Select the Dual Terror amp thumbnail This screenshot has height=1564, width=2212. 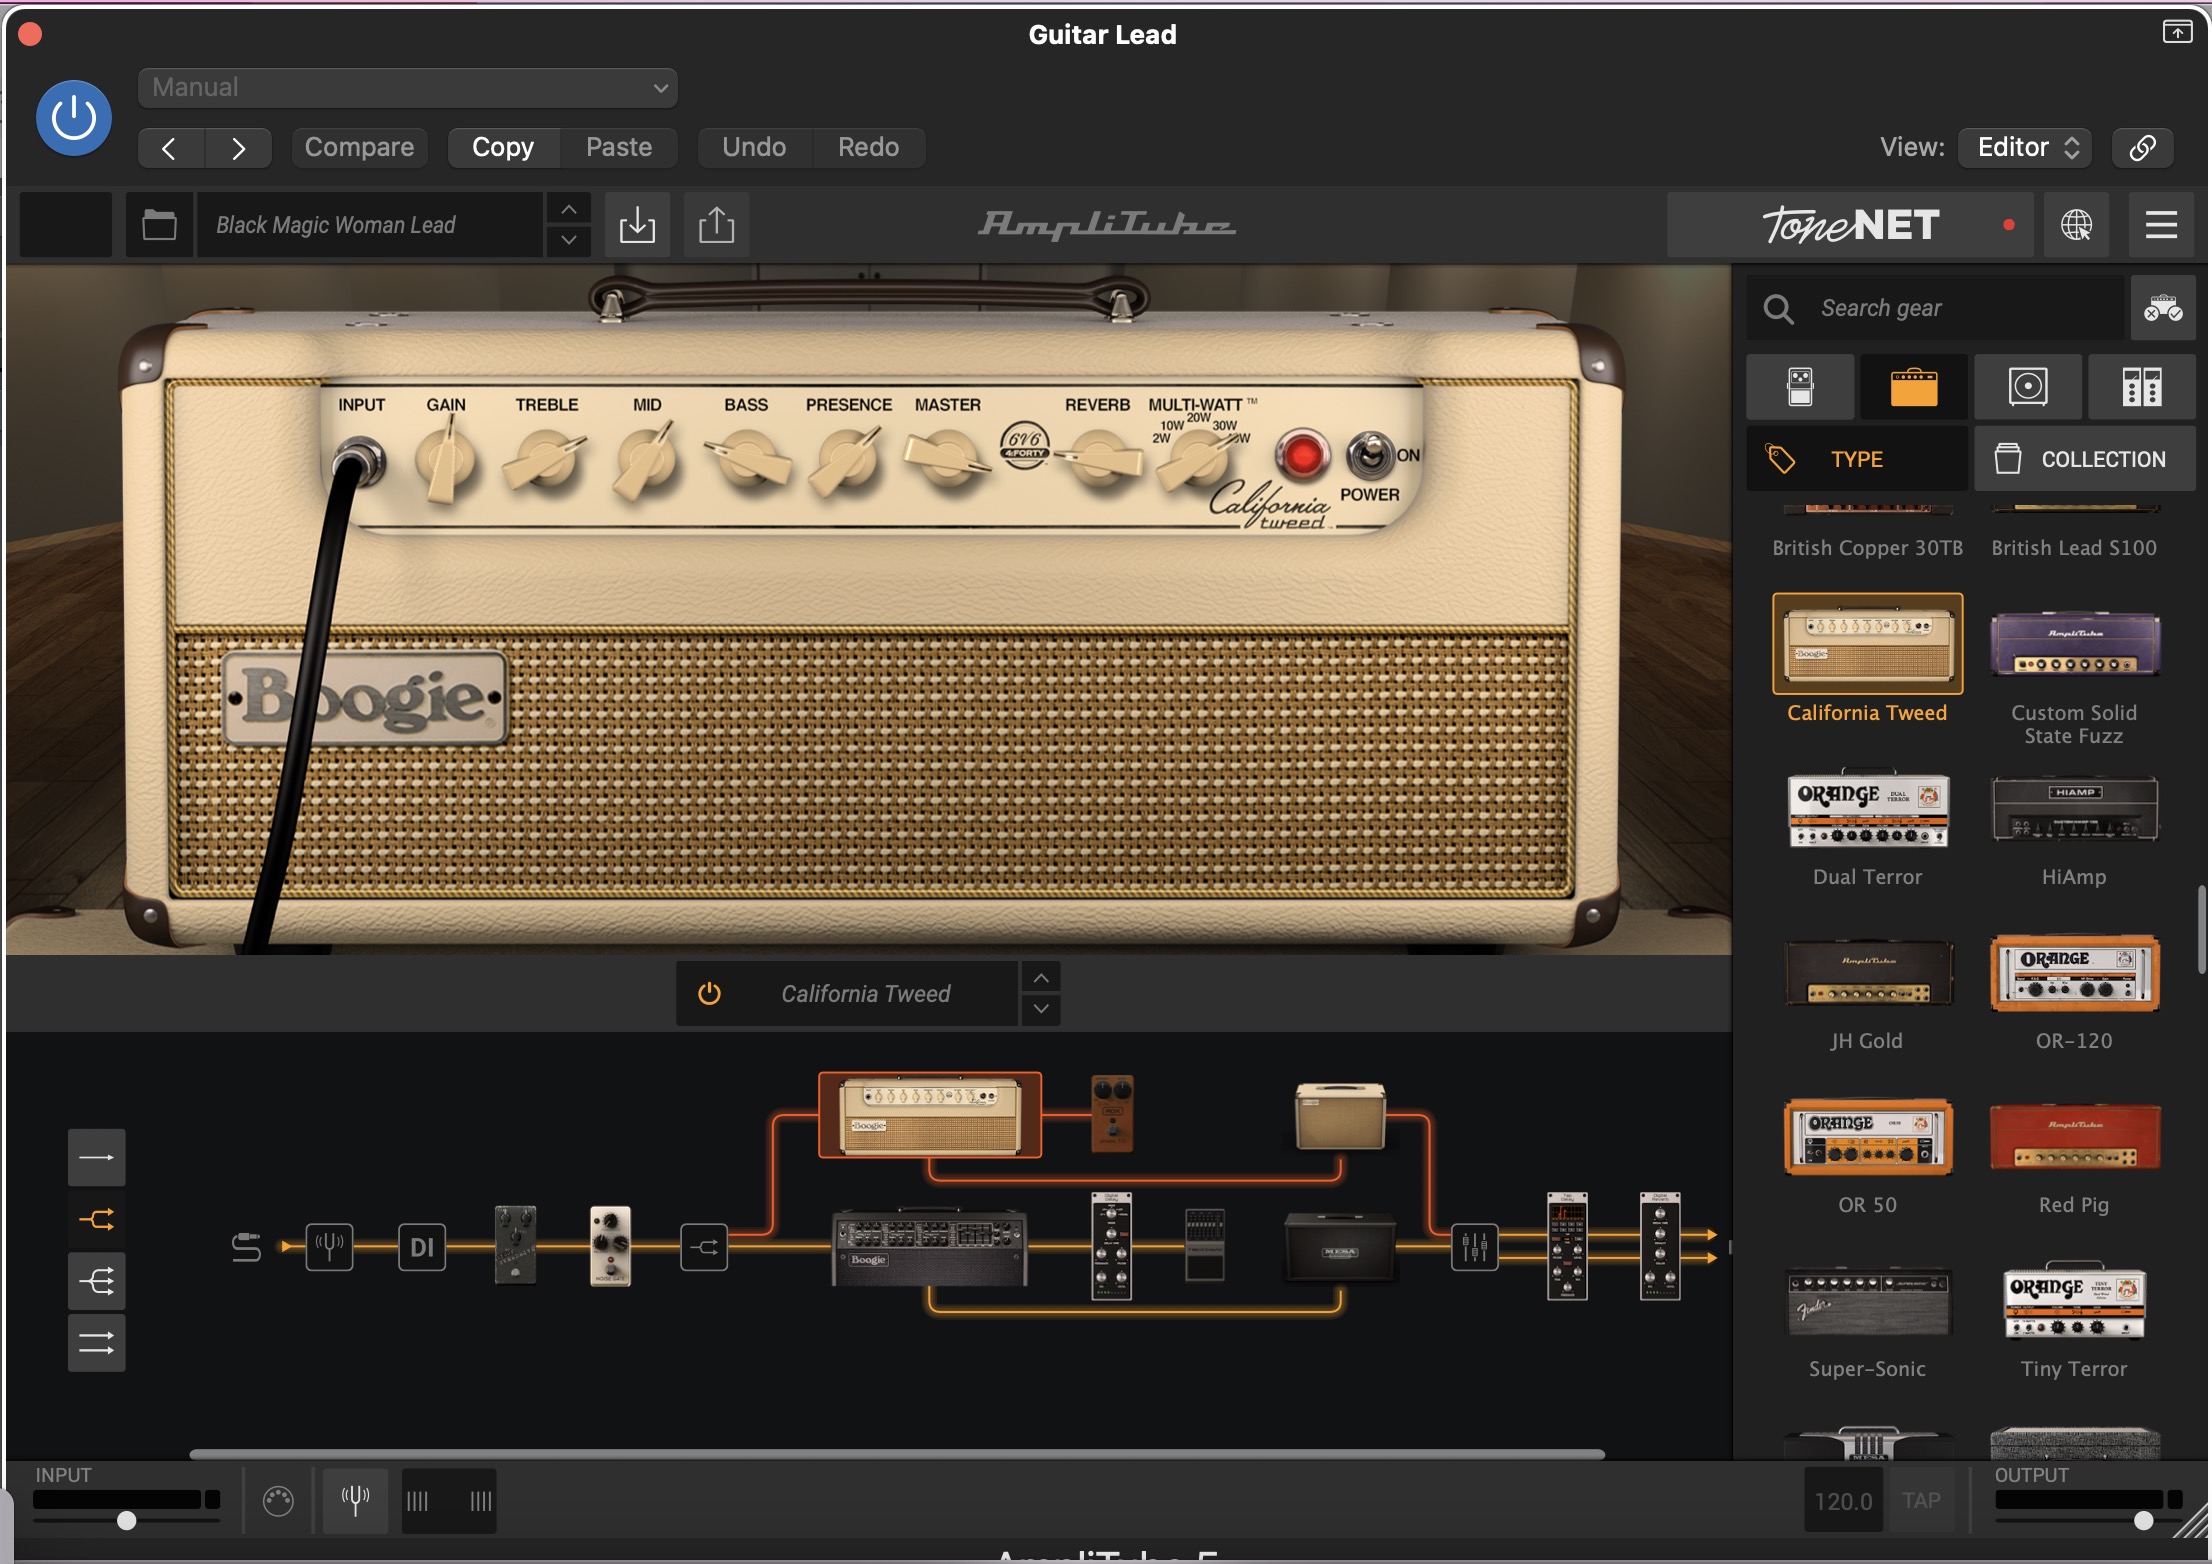[x=1867, y=809]
